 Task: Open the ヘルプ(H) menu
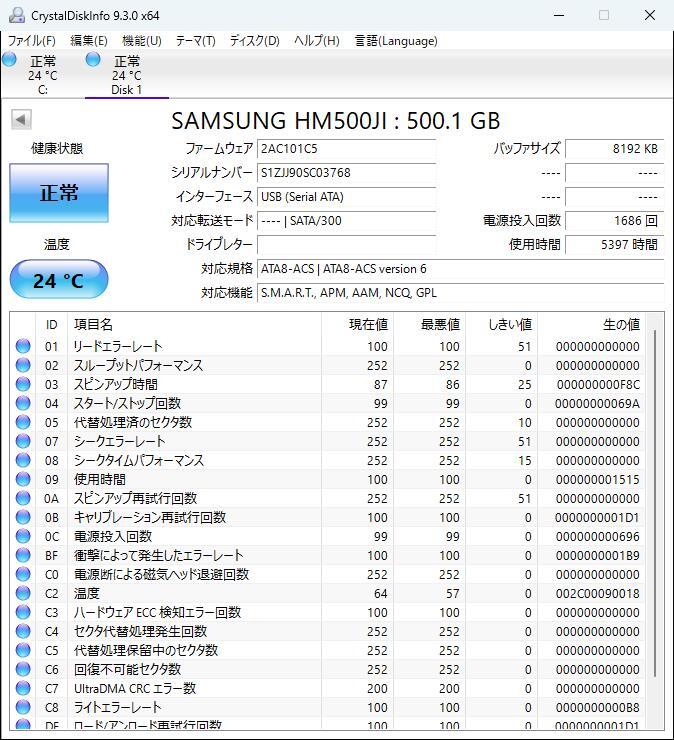point(317,41)
